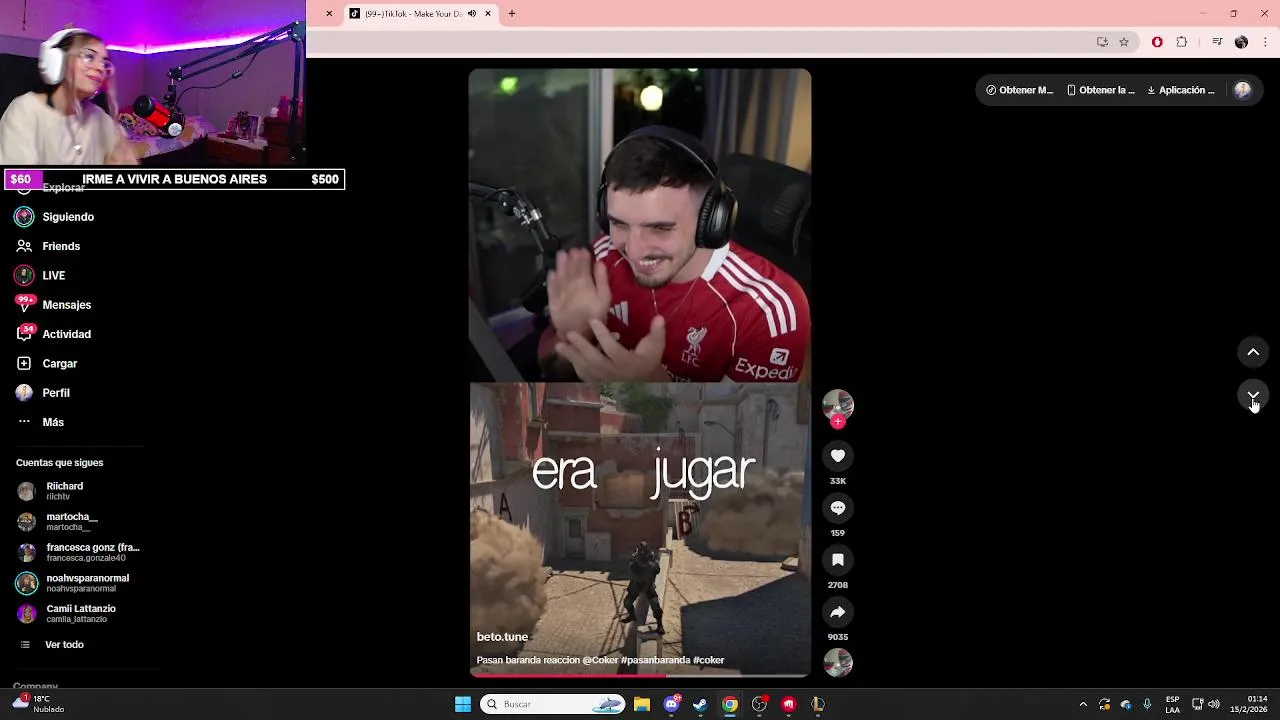The width and height of the screenshot is (1280, 720).
Task: Open the Chrome profile avatar
Action: tap(1241, 42)
